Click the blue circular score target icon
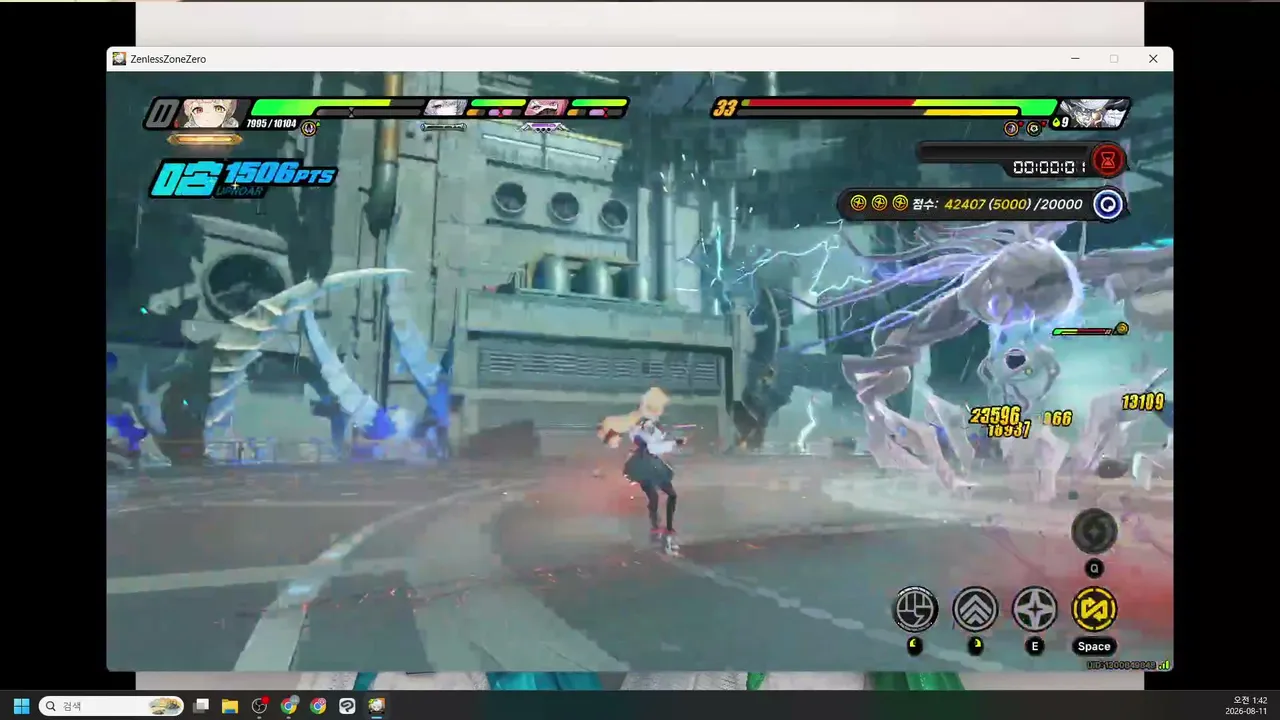The image size is (1280, 720). point(1108,204)
